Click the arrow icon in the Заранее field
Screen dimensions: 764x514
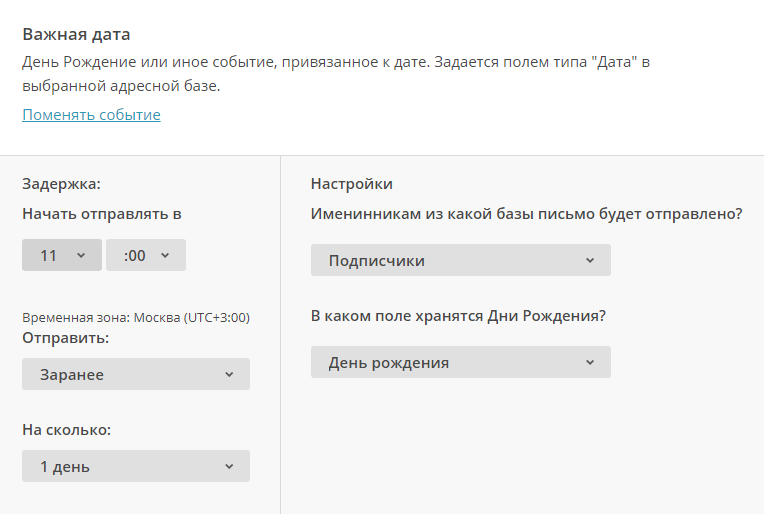pyautogui.click(x=229, y=375)
